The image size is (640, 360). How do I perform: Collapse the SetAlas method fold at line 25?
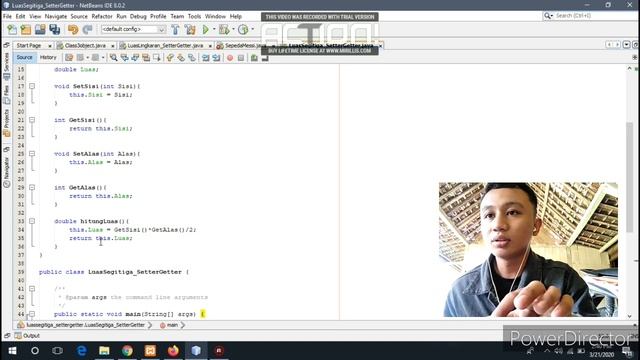(32, 154)
